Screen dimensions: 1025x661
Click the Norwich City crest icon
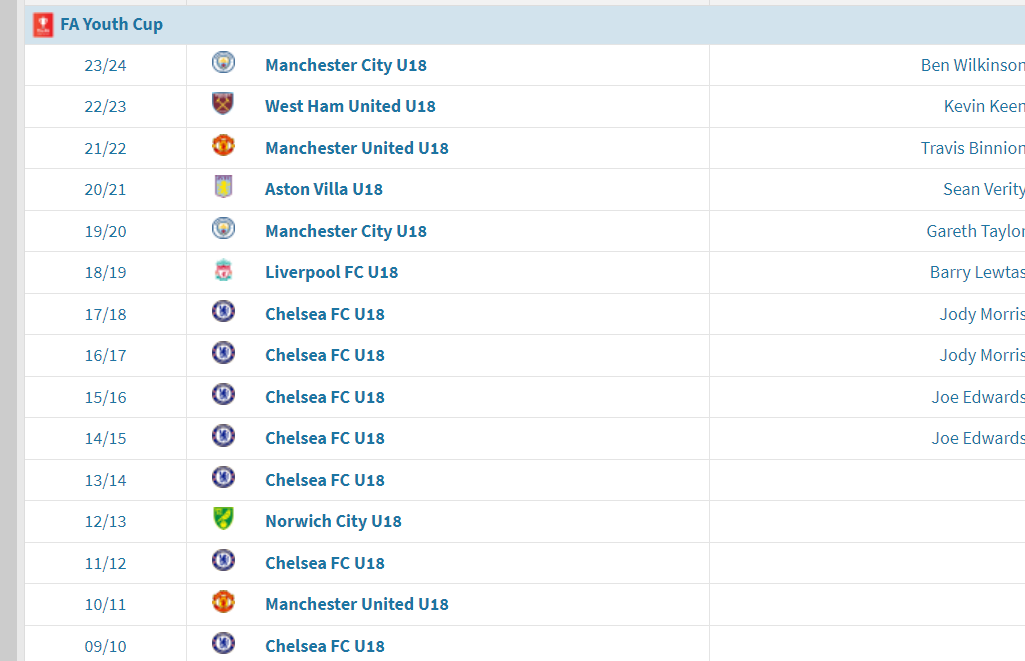tap(223, 519)
